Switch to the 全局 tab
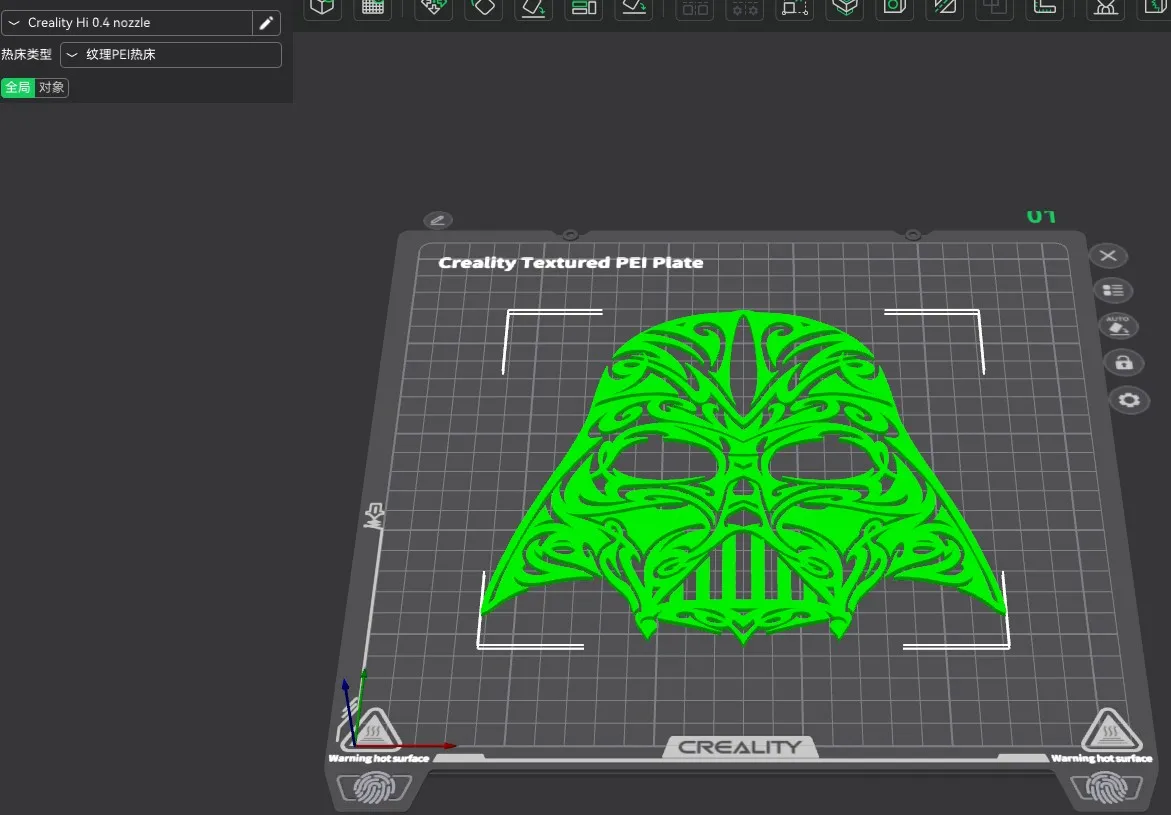The image size is (1171, 815). click(x=18, y=87)
